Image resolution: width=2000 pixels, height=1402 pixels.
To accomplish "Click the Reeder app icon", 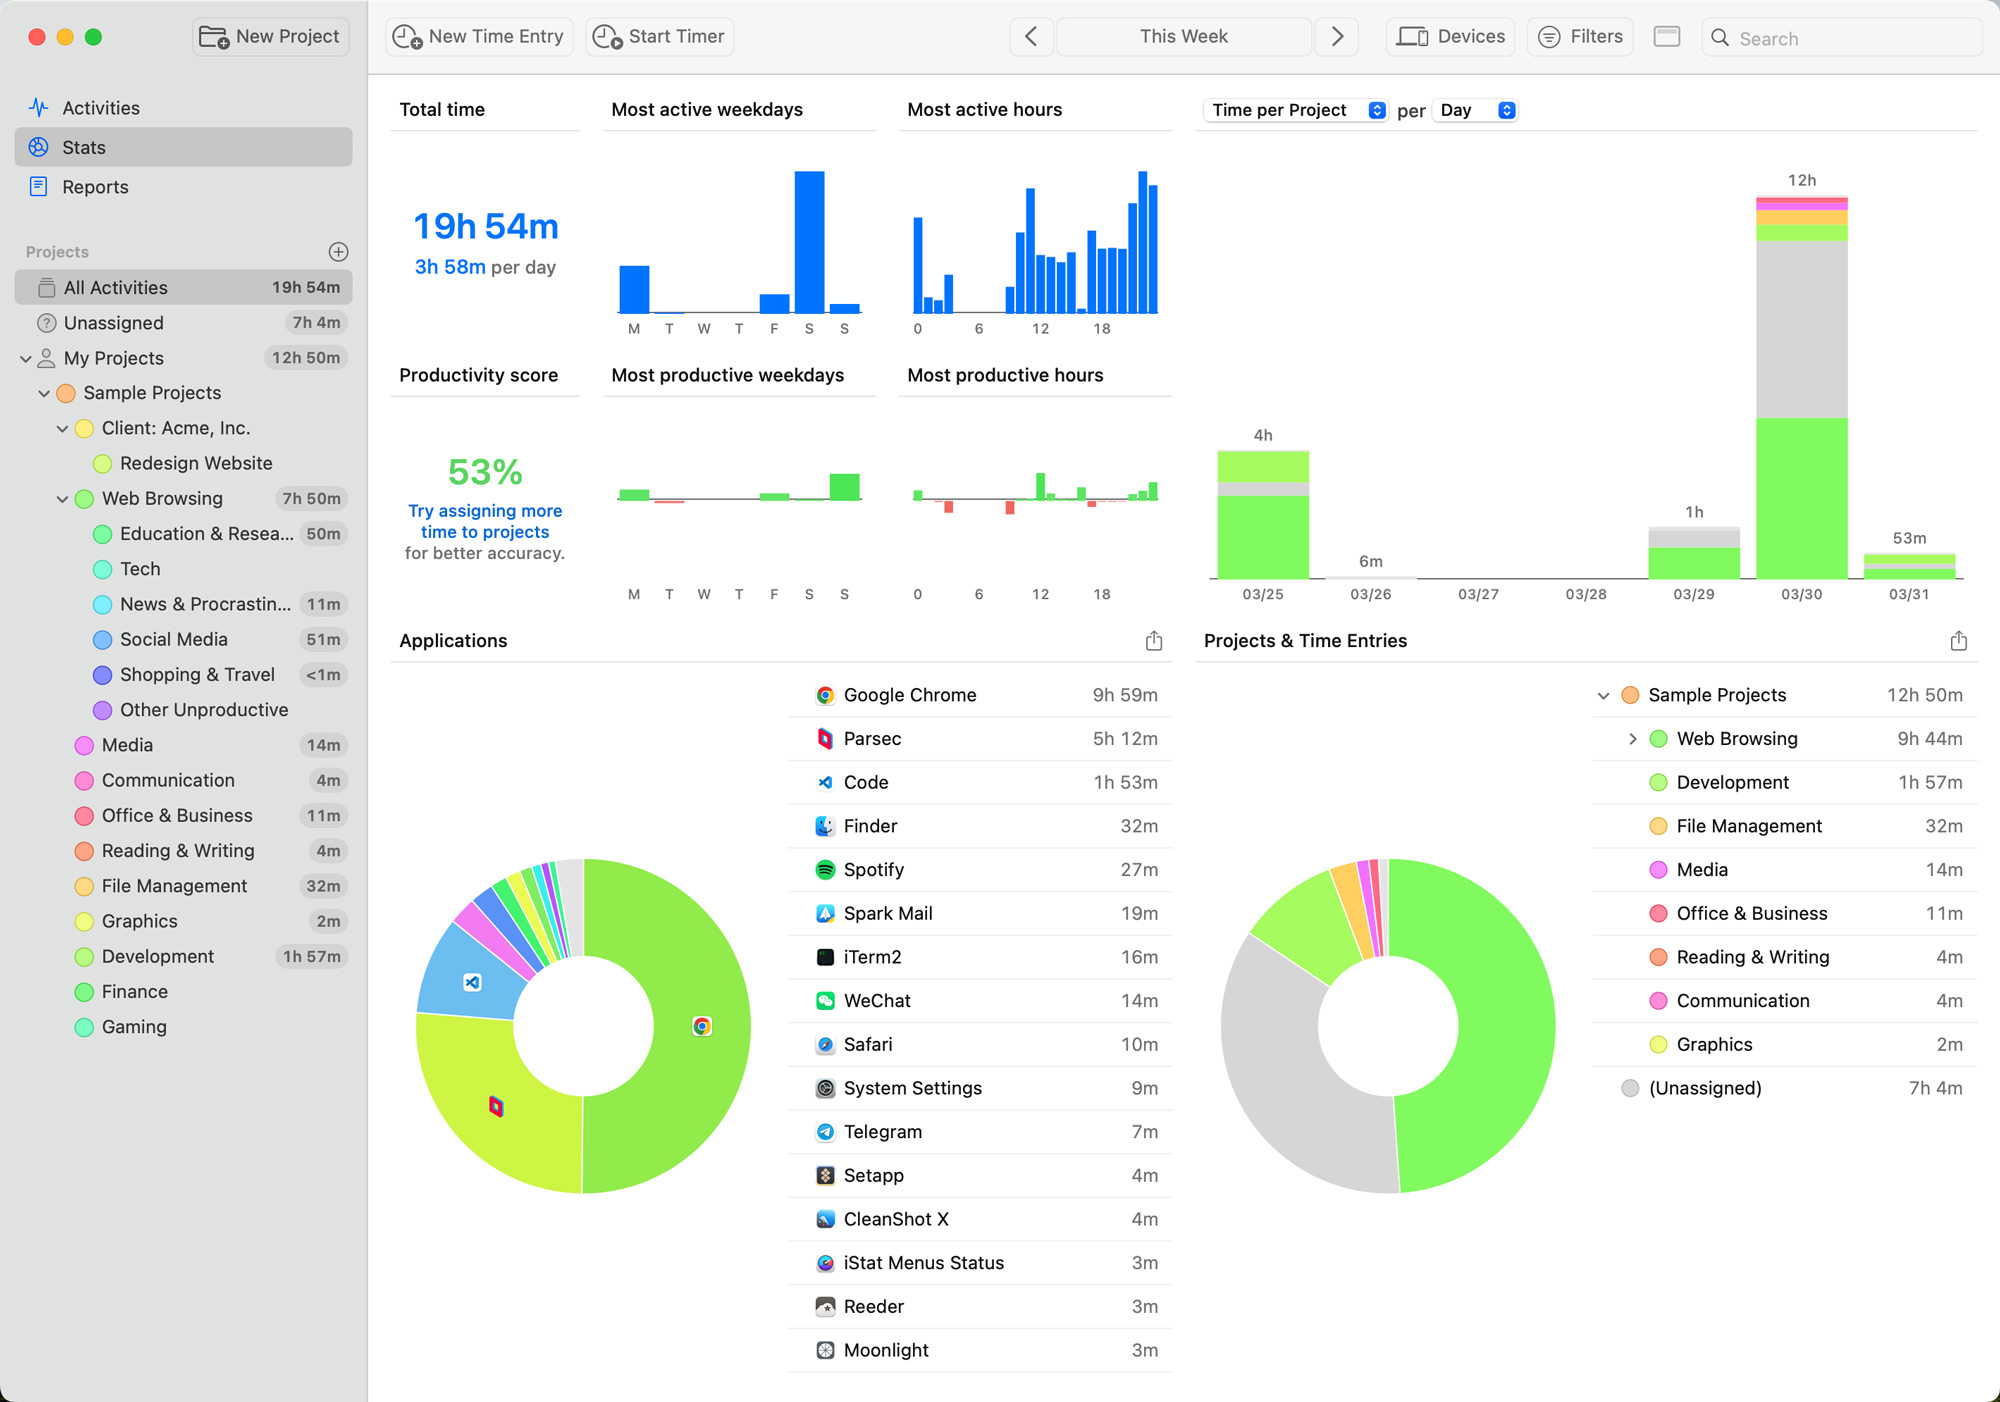I will (x=825, y=1307).
